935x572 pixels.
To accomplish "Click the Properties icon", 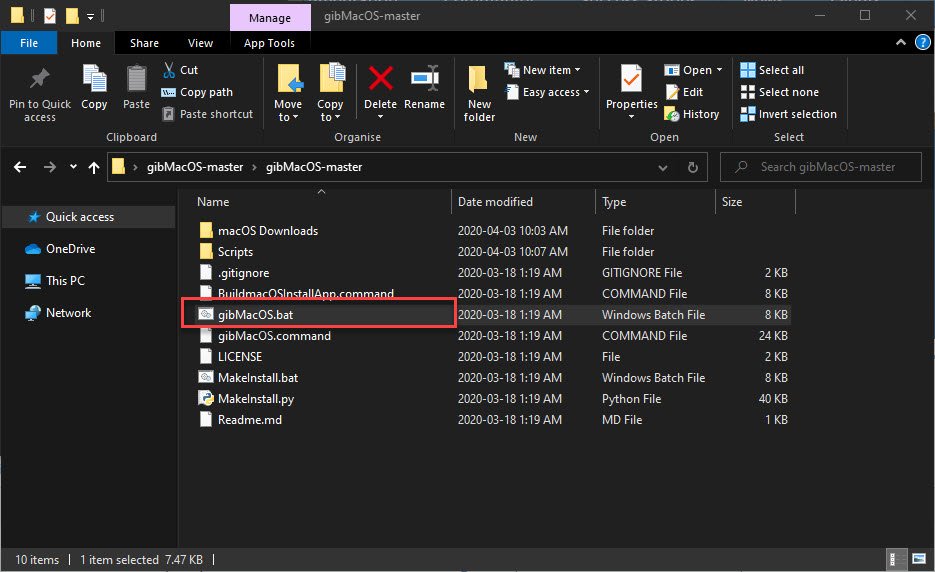I will [631, 78].
